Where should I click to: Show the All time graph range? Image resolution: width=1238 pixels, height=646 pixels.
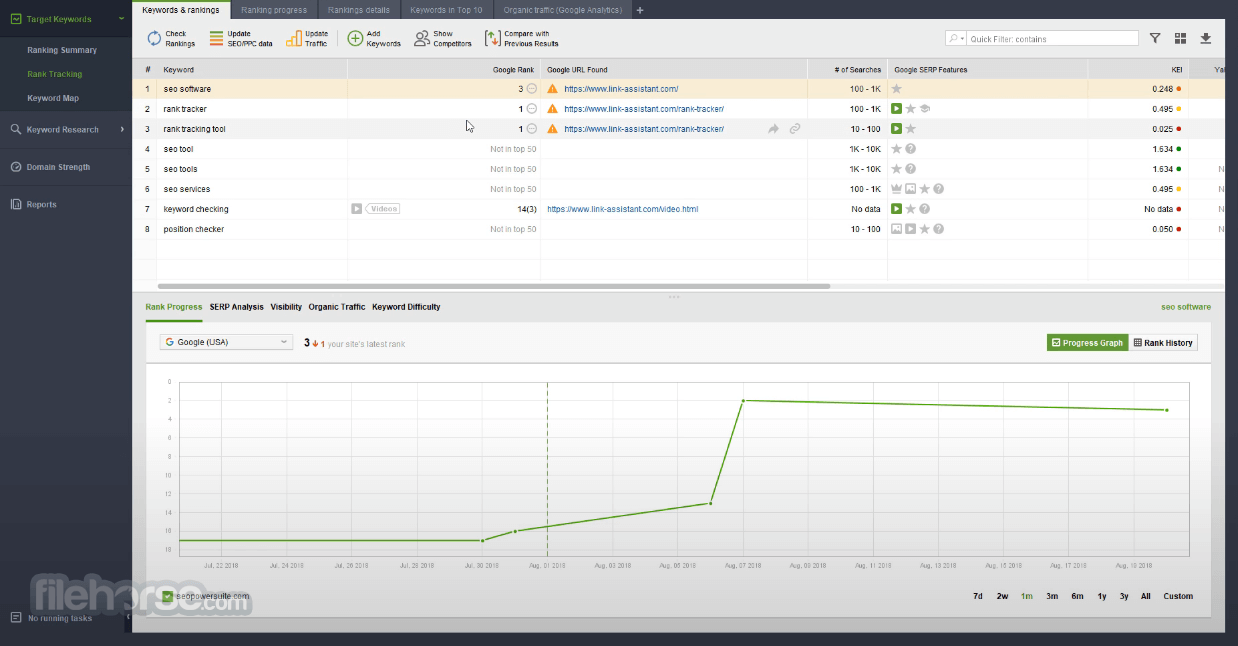tap(1146, 596)
